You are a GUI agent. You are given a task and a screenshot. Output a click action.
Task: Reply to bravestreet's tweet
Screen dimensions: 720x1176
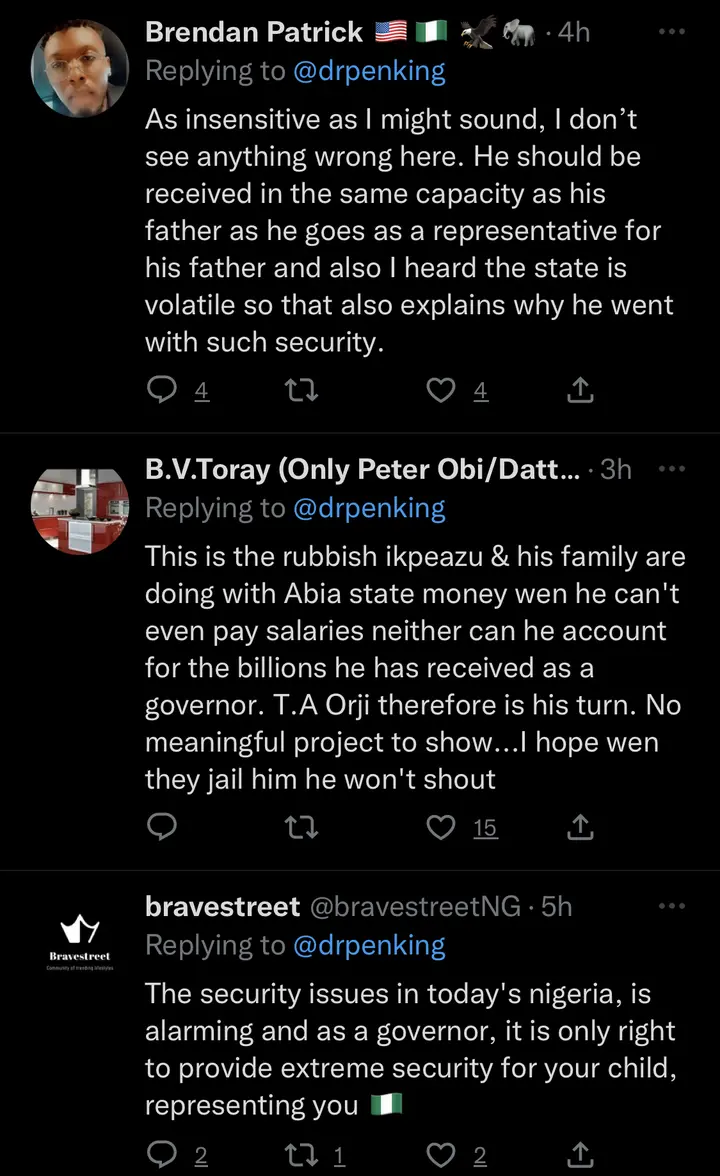tap(162, 1155)
